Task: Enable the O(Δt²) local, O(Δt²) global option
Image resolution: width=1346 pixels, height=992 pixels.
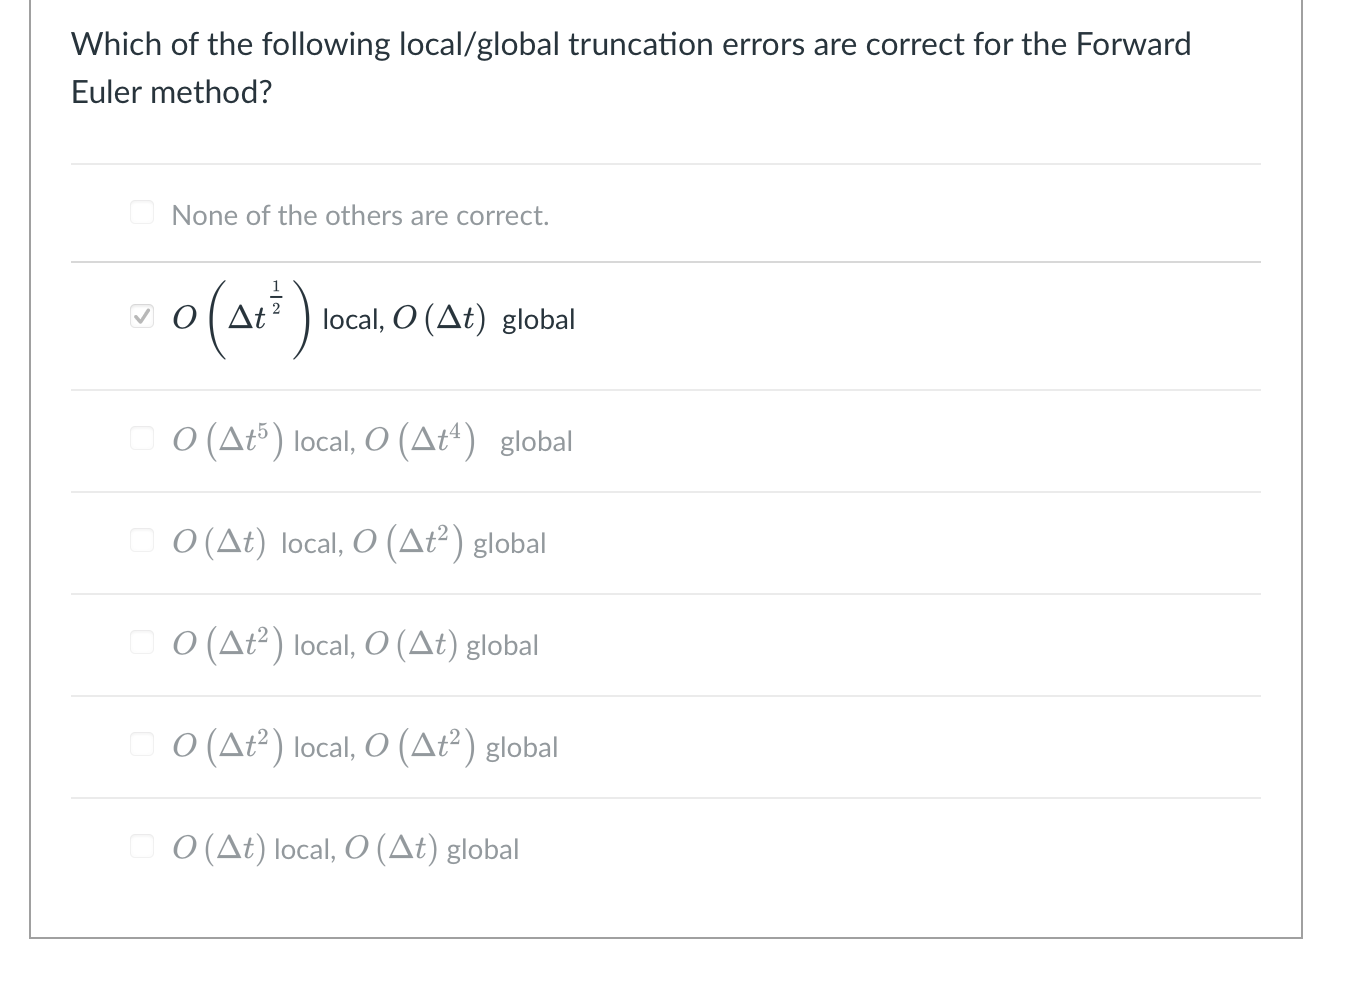Action: click(x=142, y=743)
